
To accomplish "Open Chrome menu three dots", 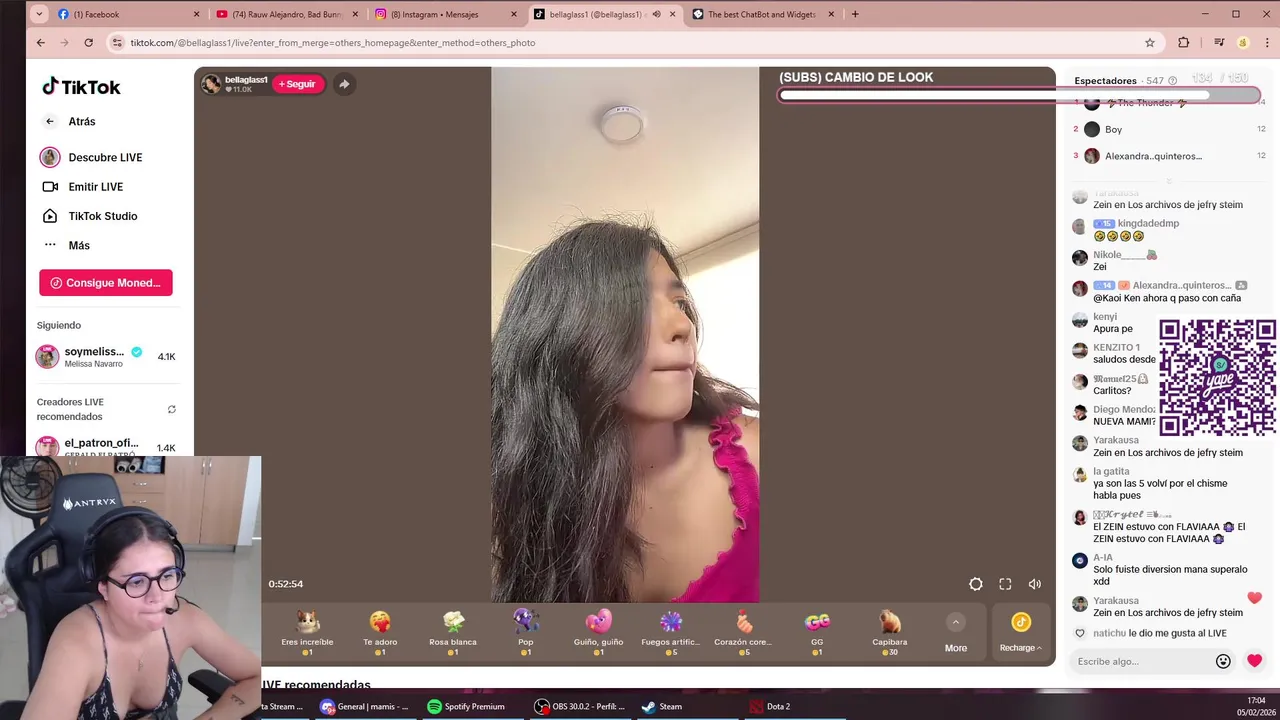I will (x=1267, y=43).
